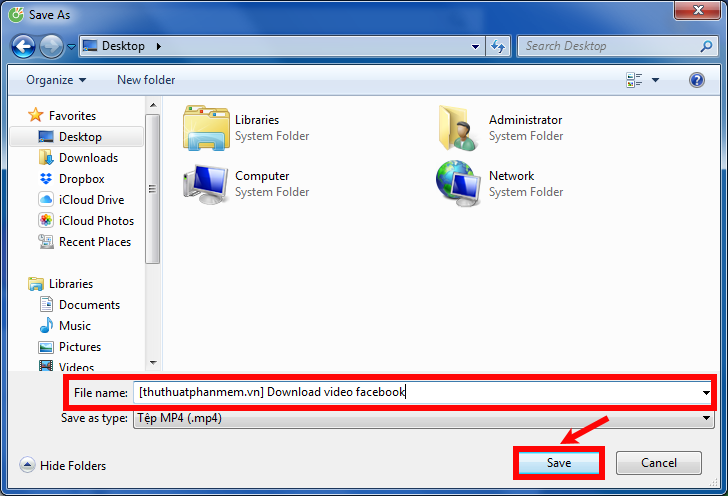Open the File name history dropdown arrow
Image resolution: width=728 pixels, height=496 pixels.
coord(706,393)
